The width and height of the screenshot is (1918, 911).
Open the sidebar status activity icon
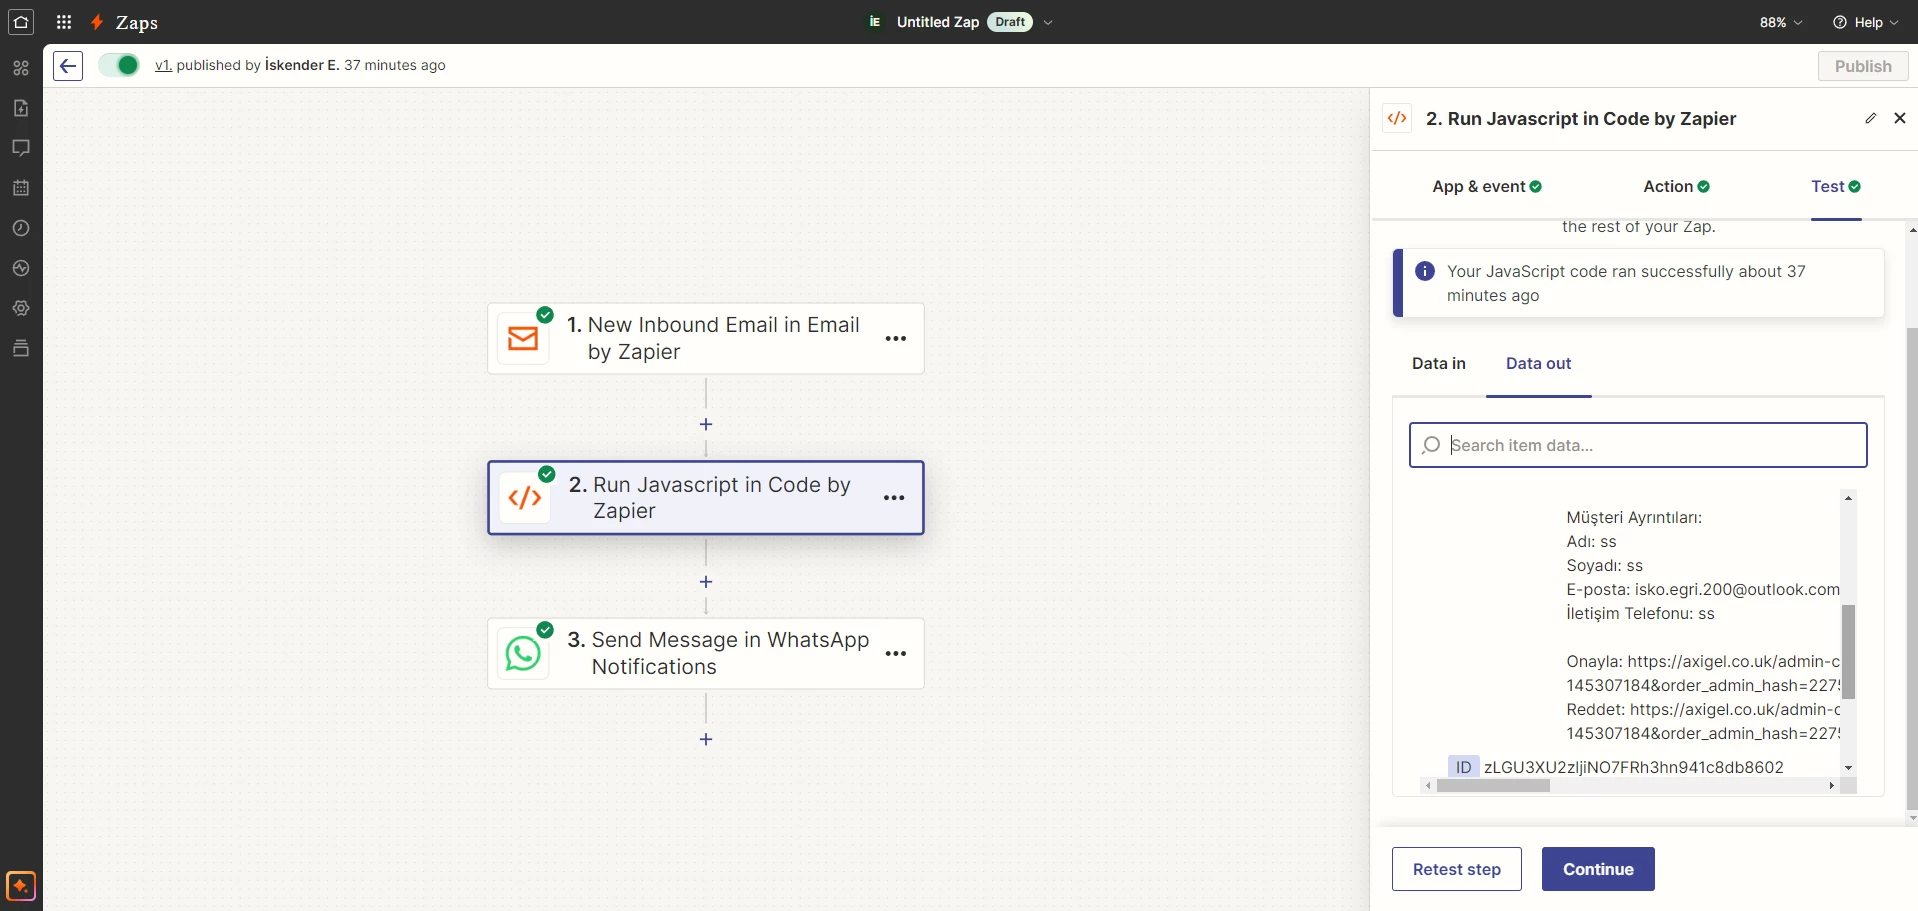21,268
